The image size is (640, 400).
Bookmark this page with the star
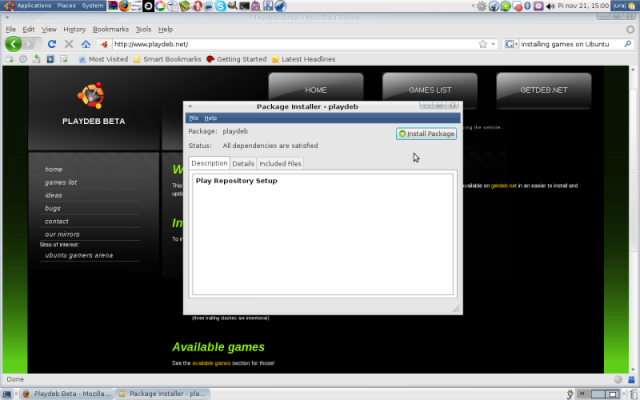(483, 44)
